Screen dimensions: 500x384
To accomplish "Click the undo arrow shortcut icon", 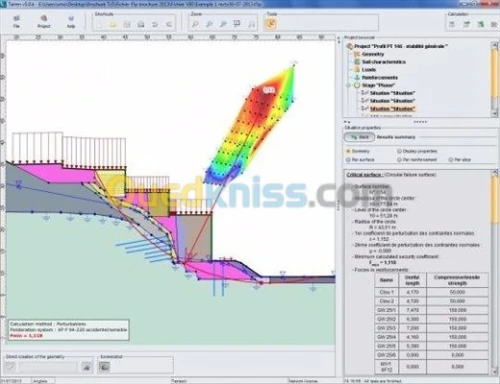I will pyautogui.click(x=155, y=24).
